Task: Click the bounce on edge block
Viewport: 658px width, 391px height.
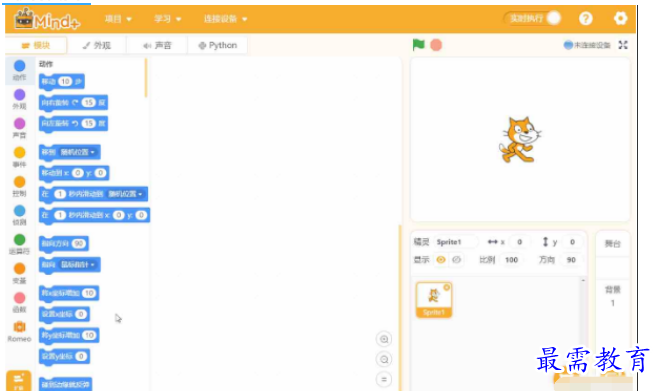Action: (65, 384)
